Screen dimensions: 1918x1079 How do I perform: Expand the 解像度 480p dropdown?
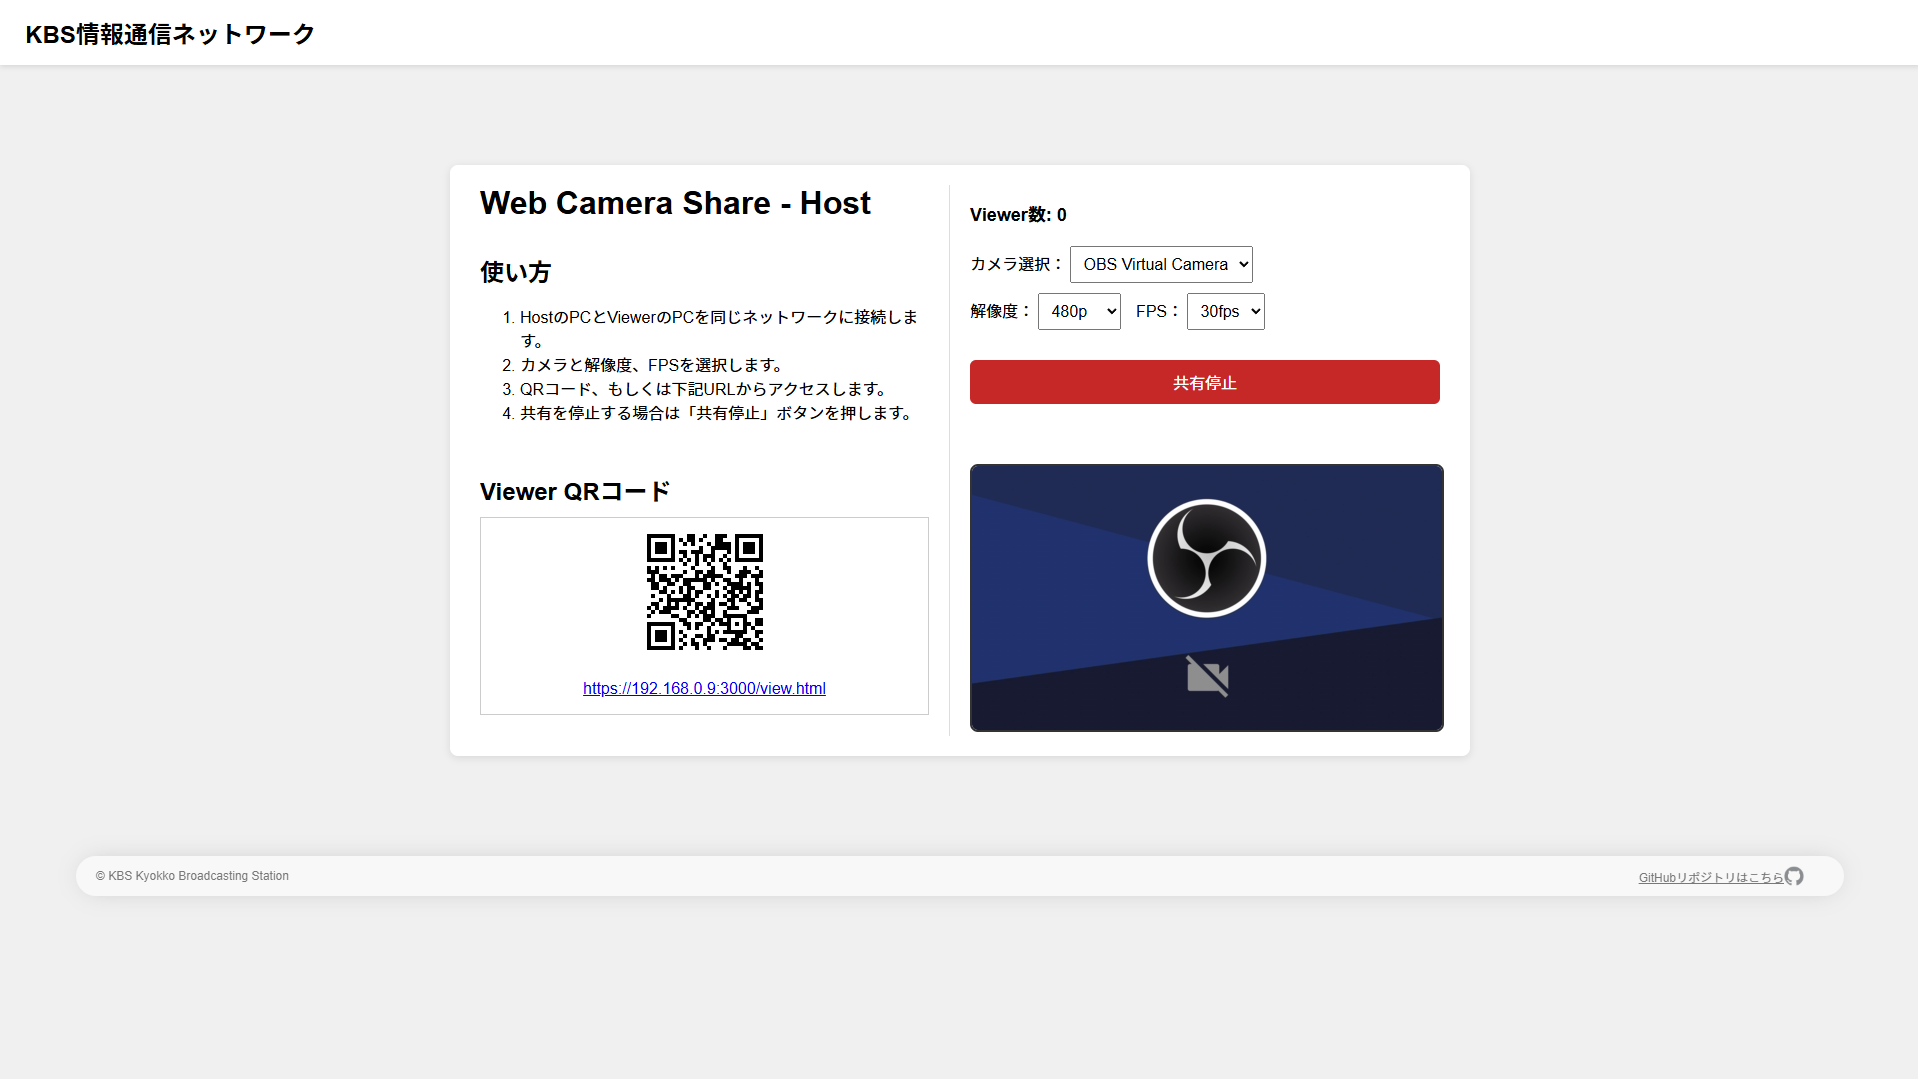(1078, 311)
